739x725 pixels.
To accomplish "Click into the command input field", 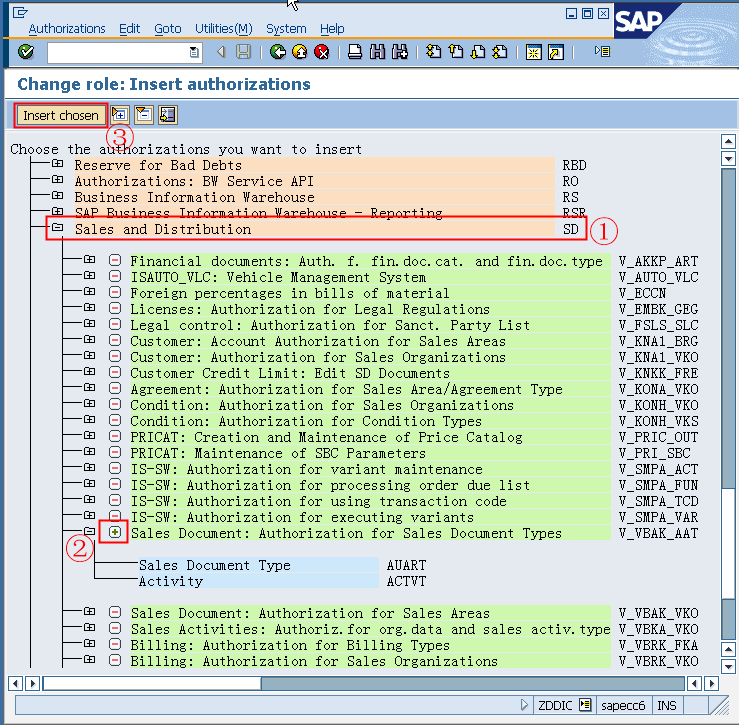I will (118, 52).
